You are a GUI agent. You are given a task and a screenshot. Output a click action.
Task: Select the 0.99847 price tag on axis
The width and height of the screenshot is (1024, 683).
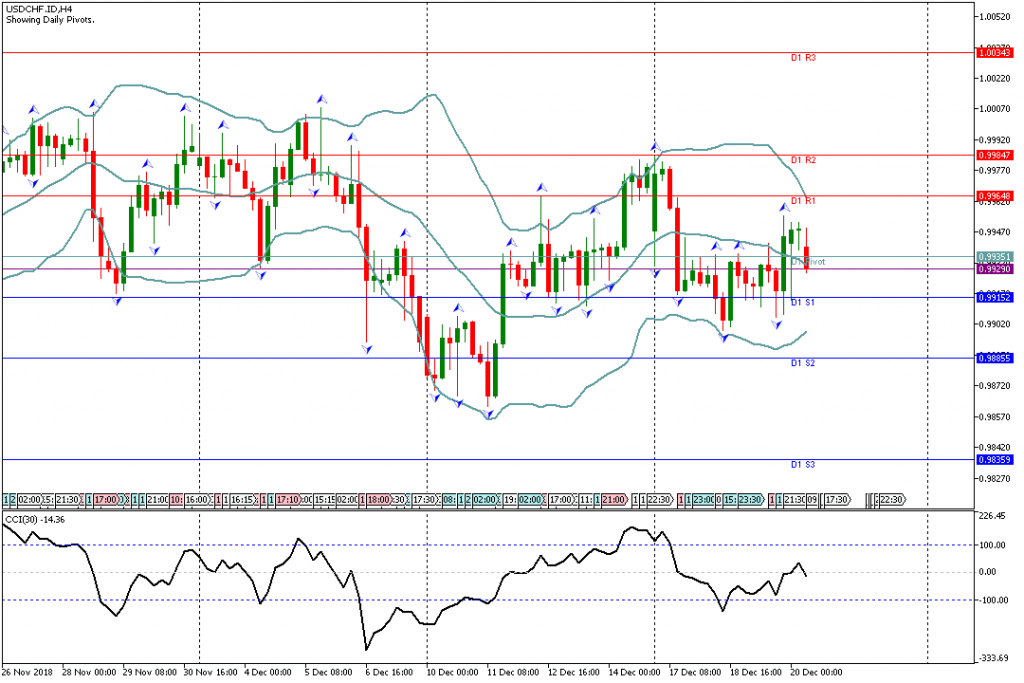click(996, 155)
